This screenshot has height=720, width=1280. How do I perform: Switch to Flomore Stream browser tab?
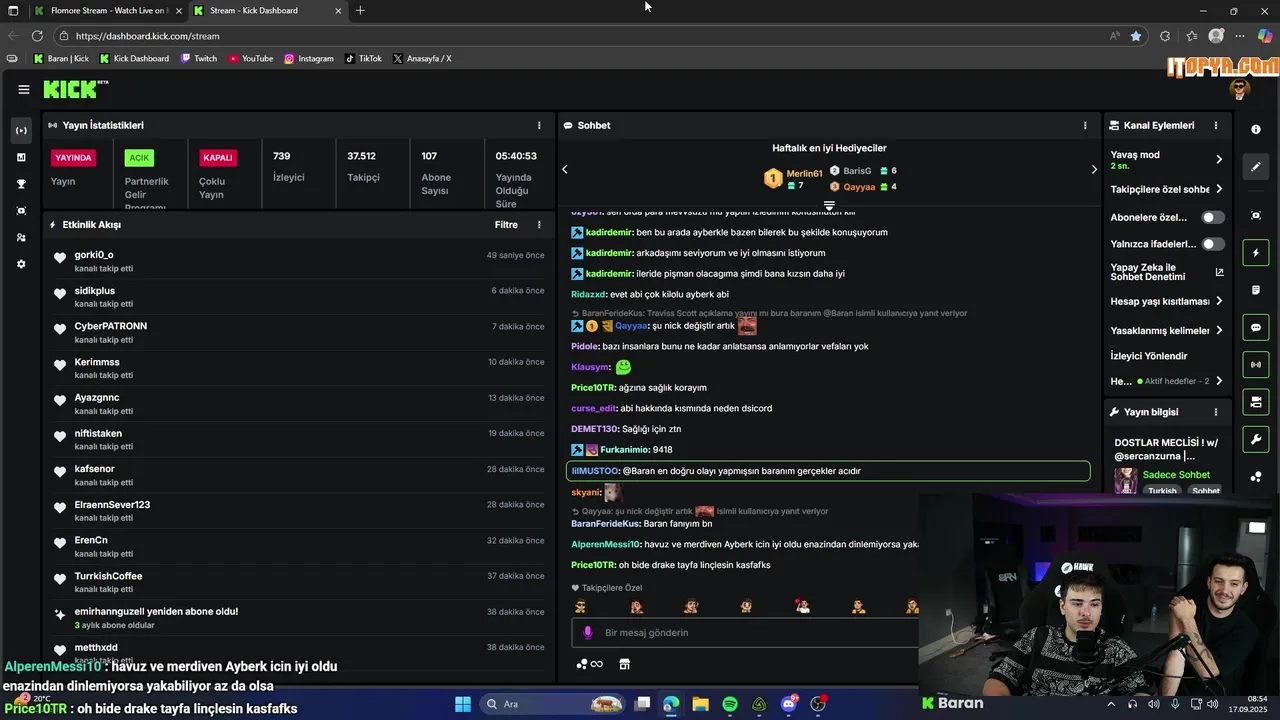tap(108, 11)
